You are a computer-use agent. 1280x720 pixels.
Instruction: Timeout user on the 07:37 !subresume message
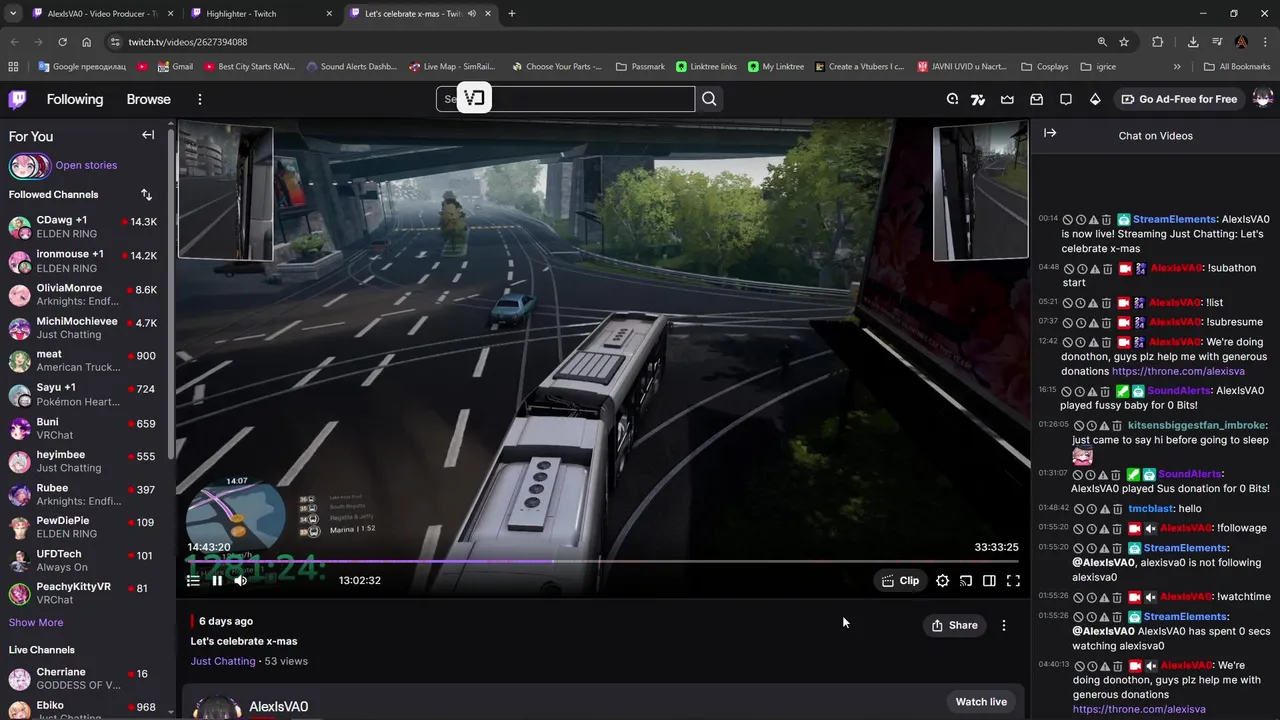1080,322
